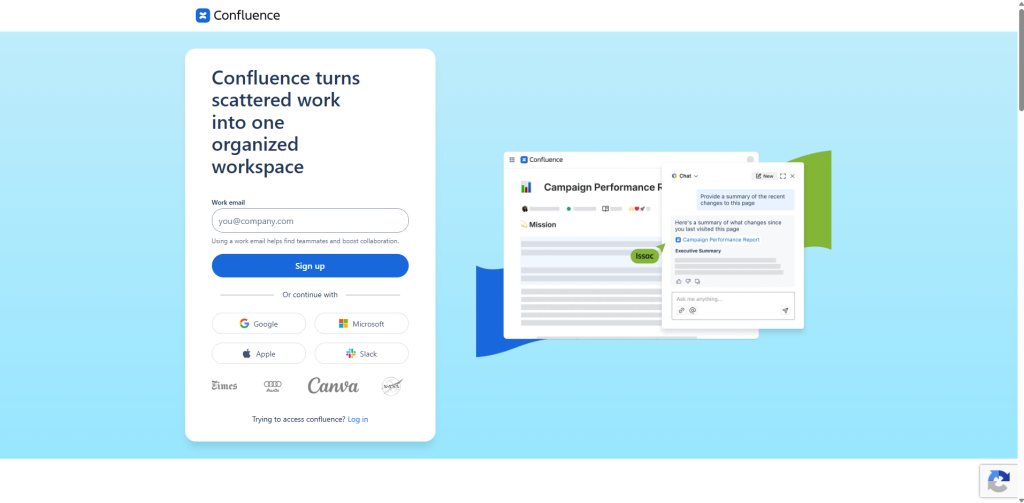Viewport: 1024px width, 503px height.
Task: Continue with Microsoft
Action: click(x=362, y=323)
